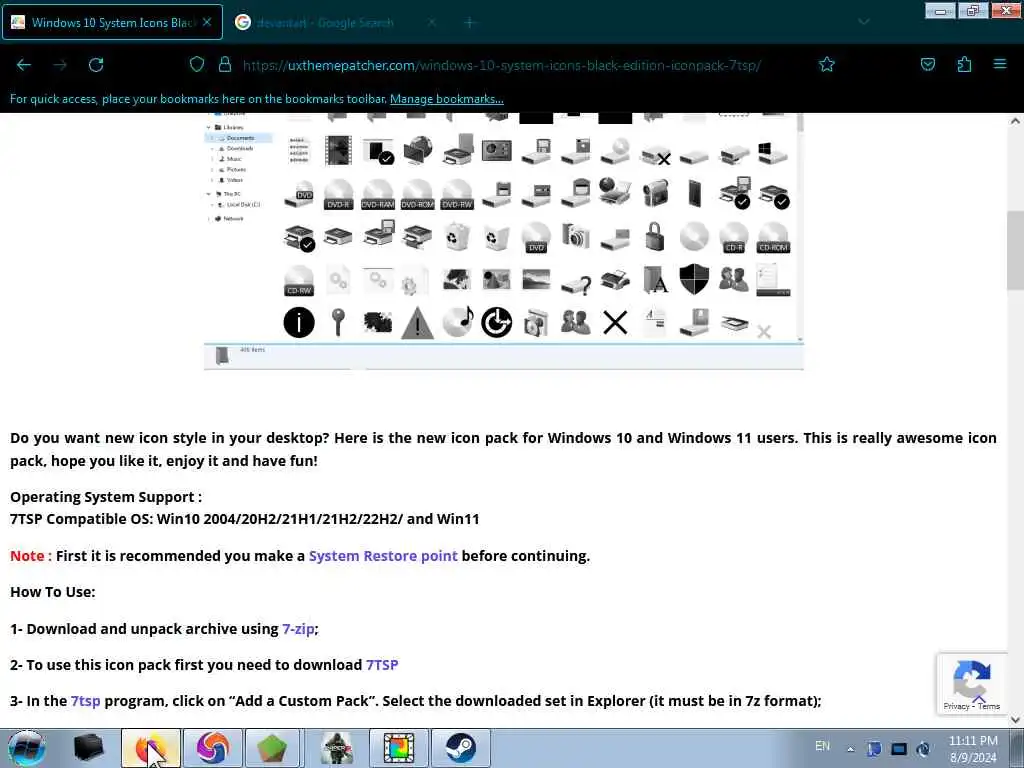
Task: Focus the uxthemepatcher.com address bar
Action: point(502,65)
